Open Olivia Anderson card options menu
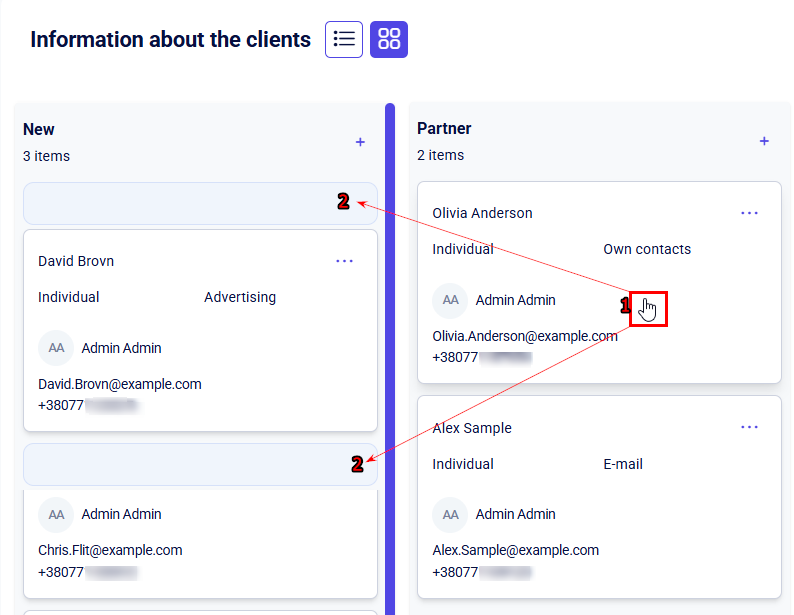 pos(749,213)
